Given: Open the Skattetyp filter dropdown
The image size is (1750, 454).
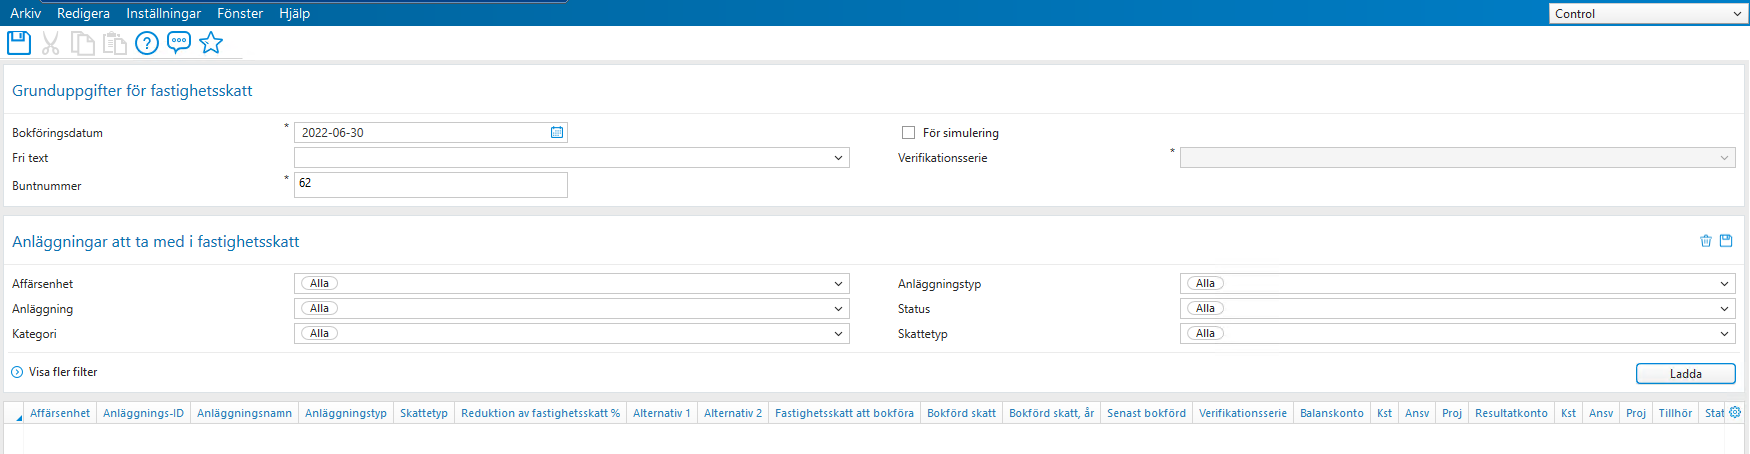Looking at the screenshot, I should point(1724,334).
